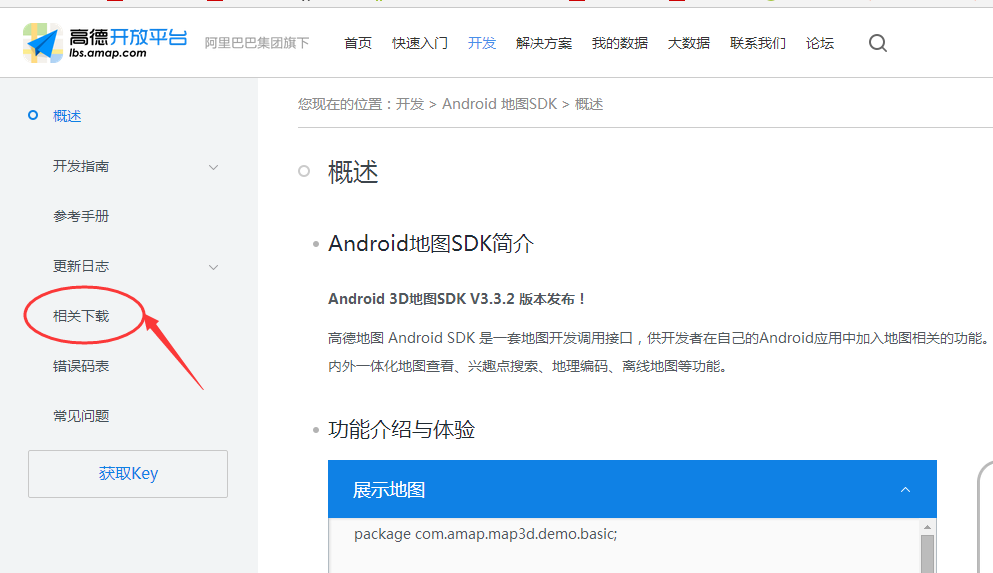Click 开发 in the breadcrumb

[x=410, y=104]
